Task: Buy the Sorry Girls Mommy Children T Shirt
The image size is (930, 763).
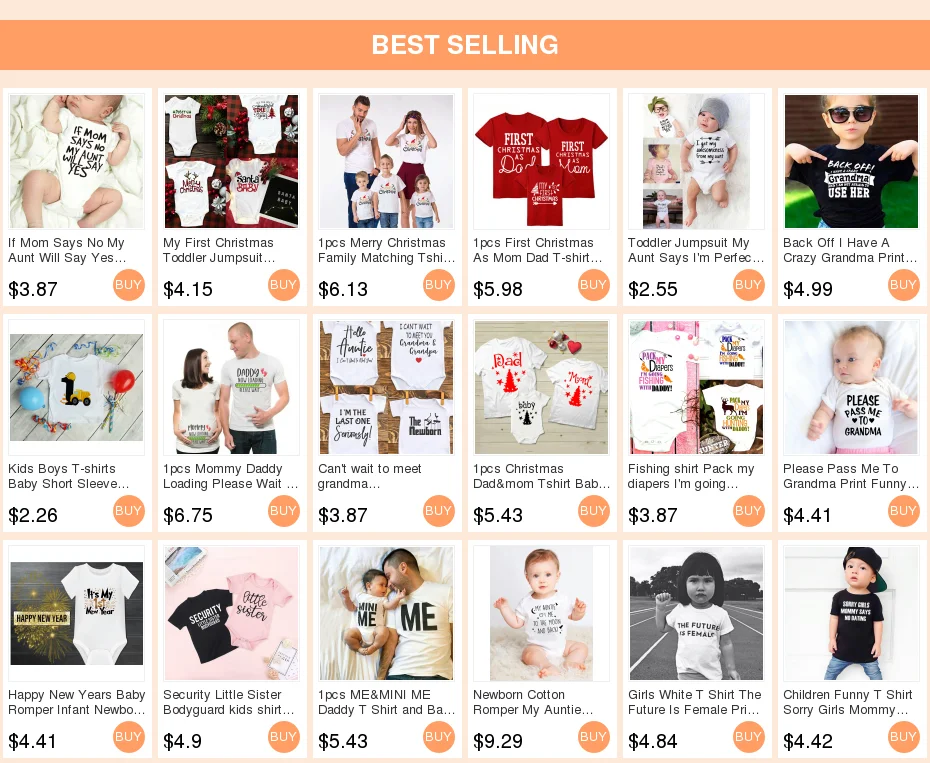Action: pos(904,737)
